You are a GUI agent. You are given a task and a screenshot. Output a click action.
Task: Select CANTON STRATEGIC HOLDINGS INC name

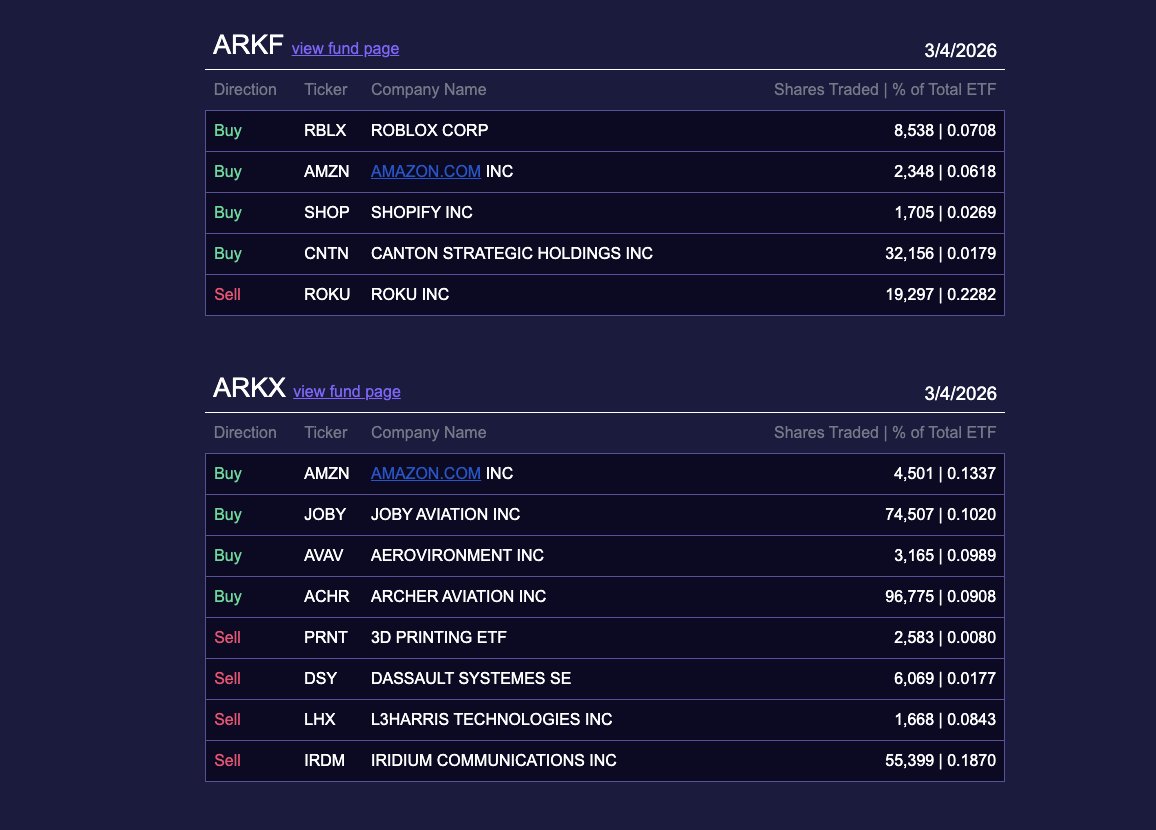click(512, 254)
